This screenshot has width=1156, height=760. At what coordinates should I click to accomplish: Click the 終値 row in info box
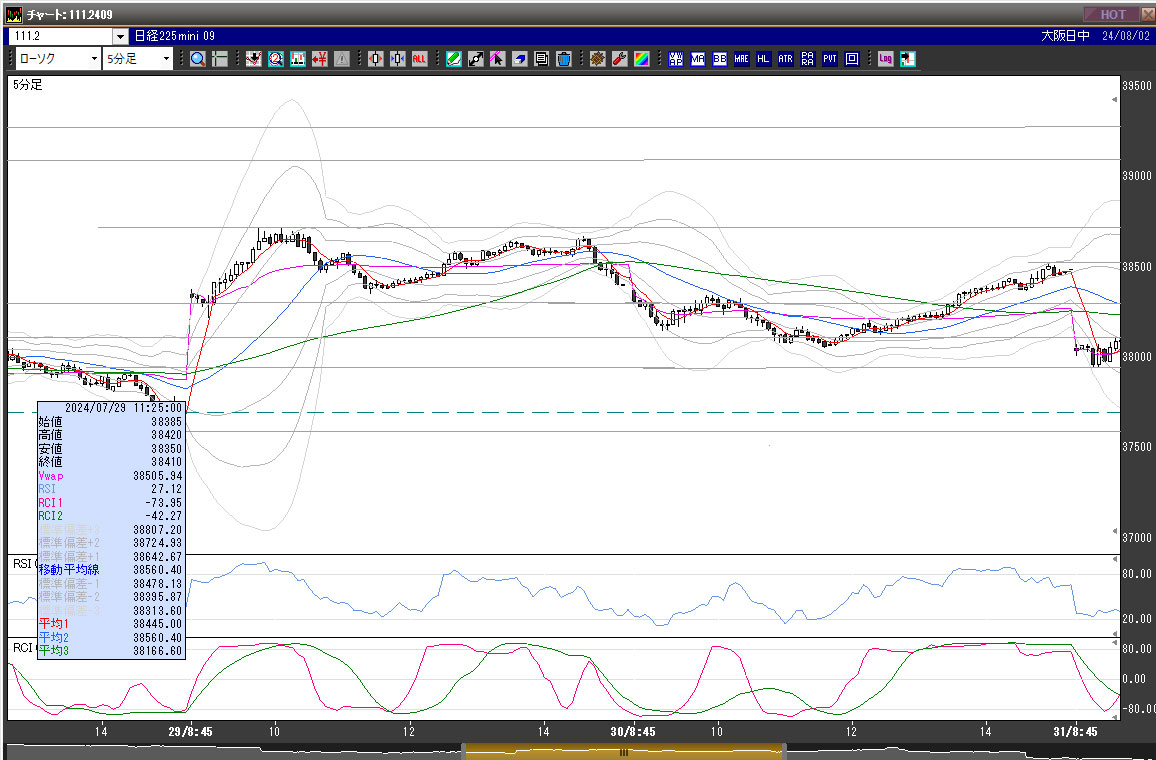click(x=111, y=461)
